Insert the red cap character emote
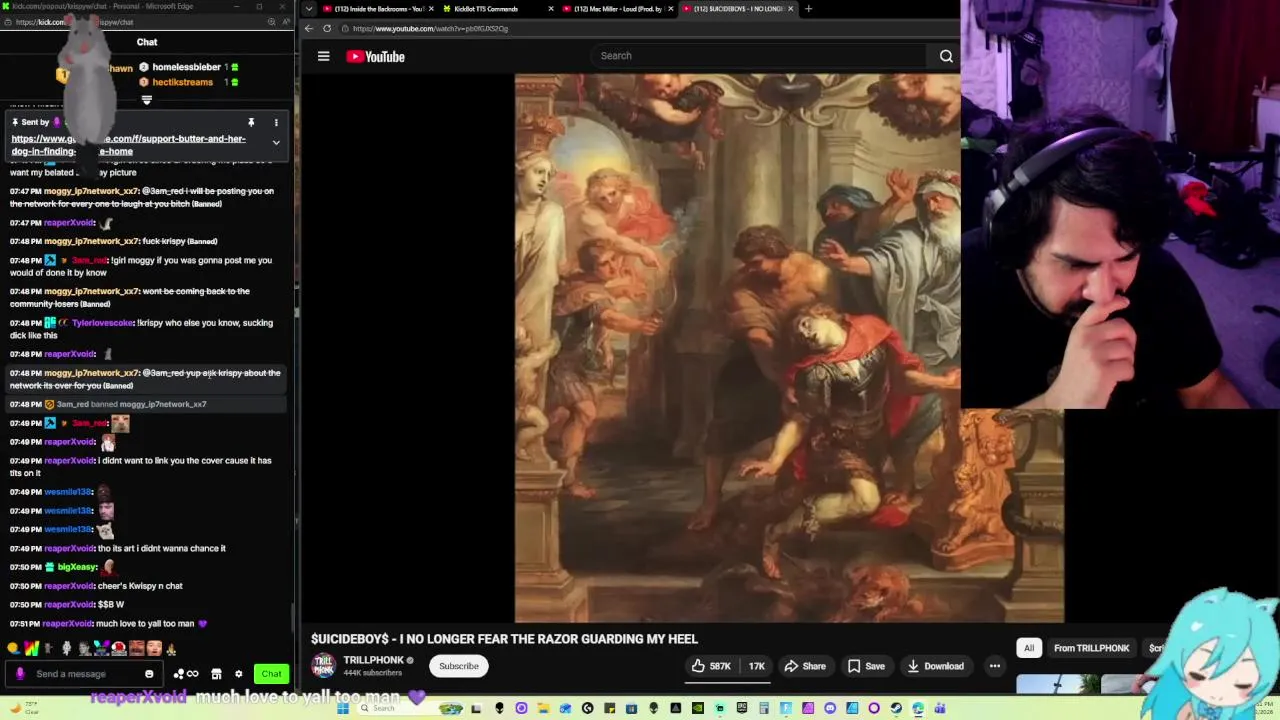This screenshot has height=720, width=1280. [119, 649]
